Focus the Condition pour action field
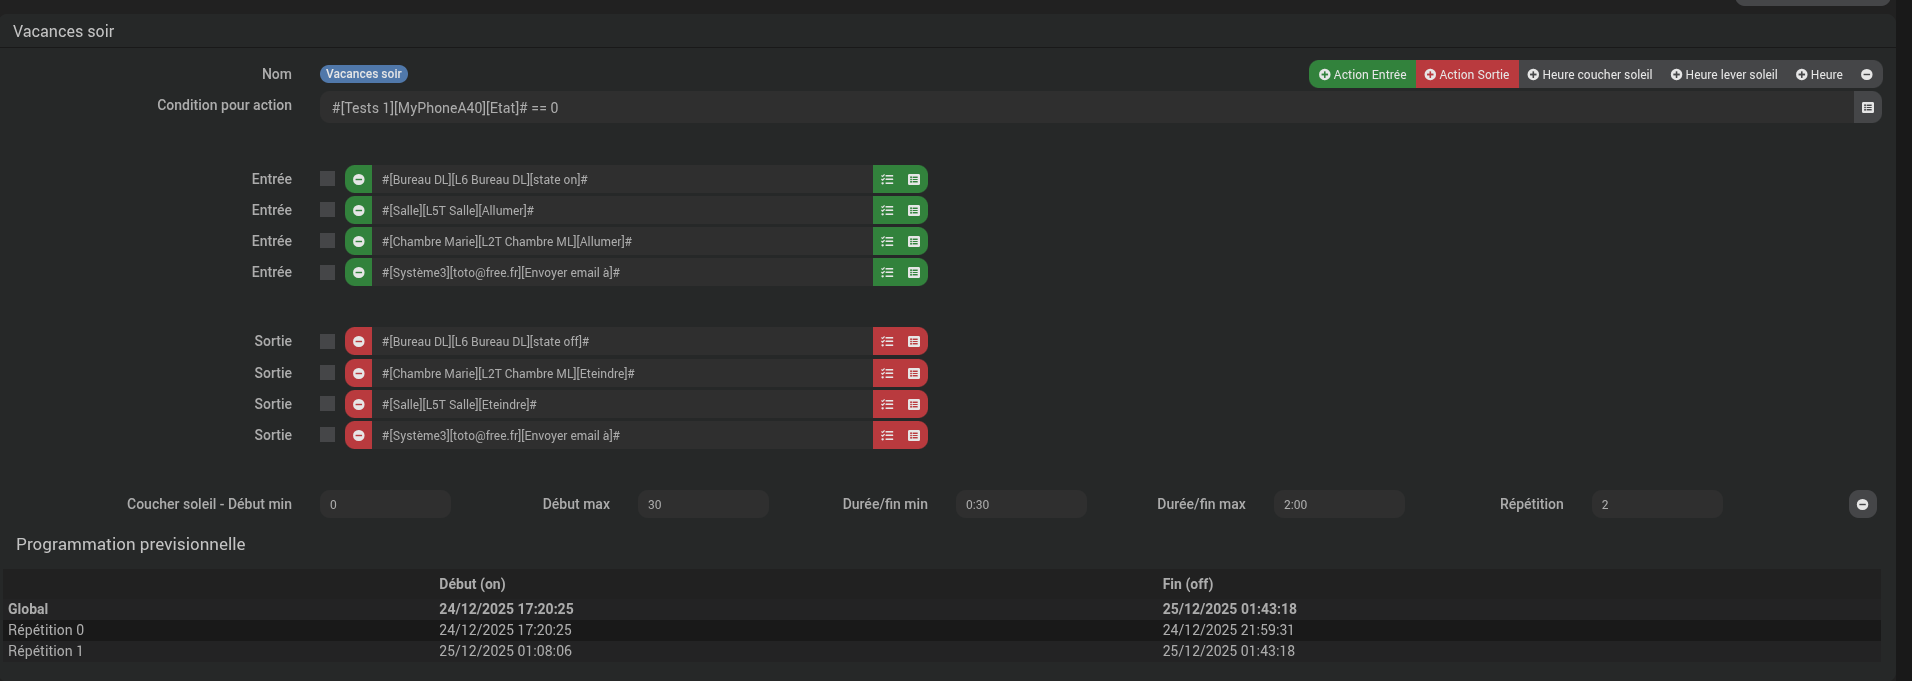 [1087, 107]
